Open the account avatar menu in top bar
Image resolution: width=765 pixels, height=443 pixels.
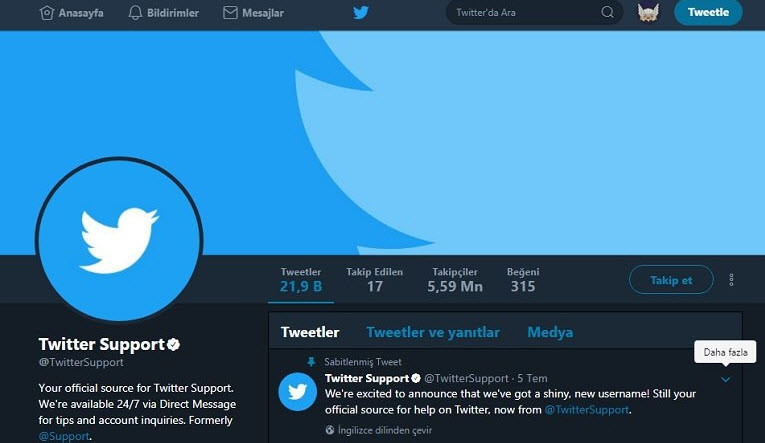pyautogui.click(x=648, y=12)
